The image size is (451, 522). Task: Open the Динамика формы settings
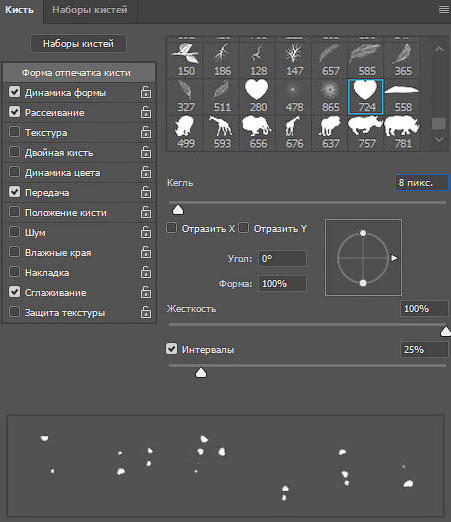point(65,93)
